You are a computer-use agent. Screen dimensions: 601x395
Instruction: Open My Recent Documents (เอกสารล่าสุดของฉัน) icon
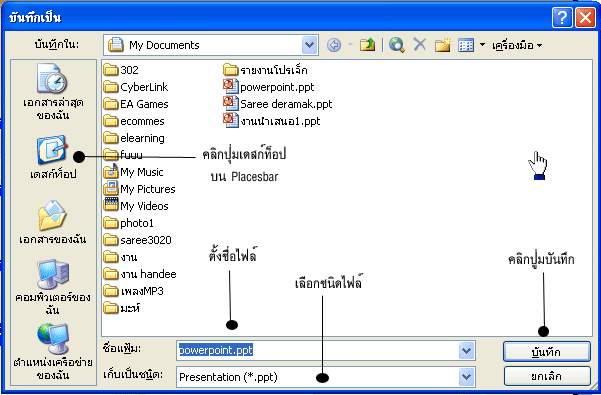click(x=53, y=92)
